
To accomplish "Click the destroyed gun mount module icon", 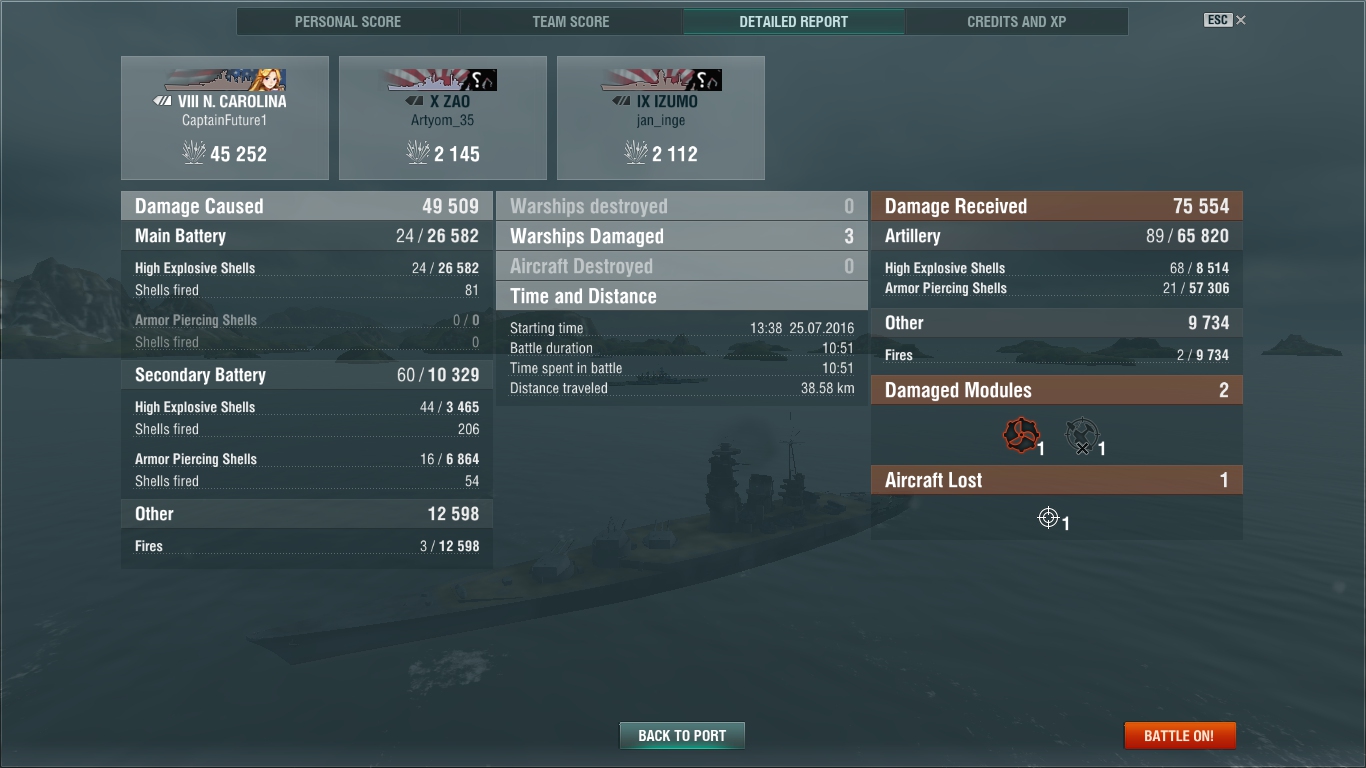I will (x=1081, y=437).
